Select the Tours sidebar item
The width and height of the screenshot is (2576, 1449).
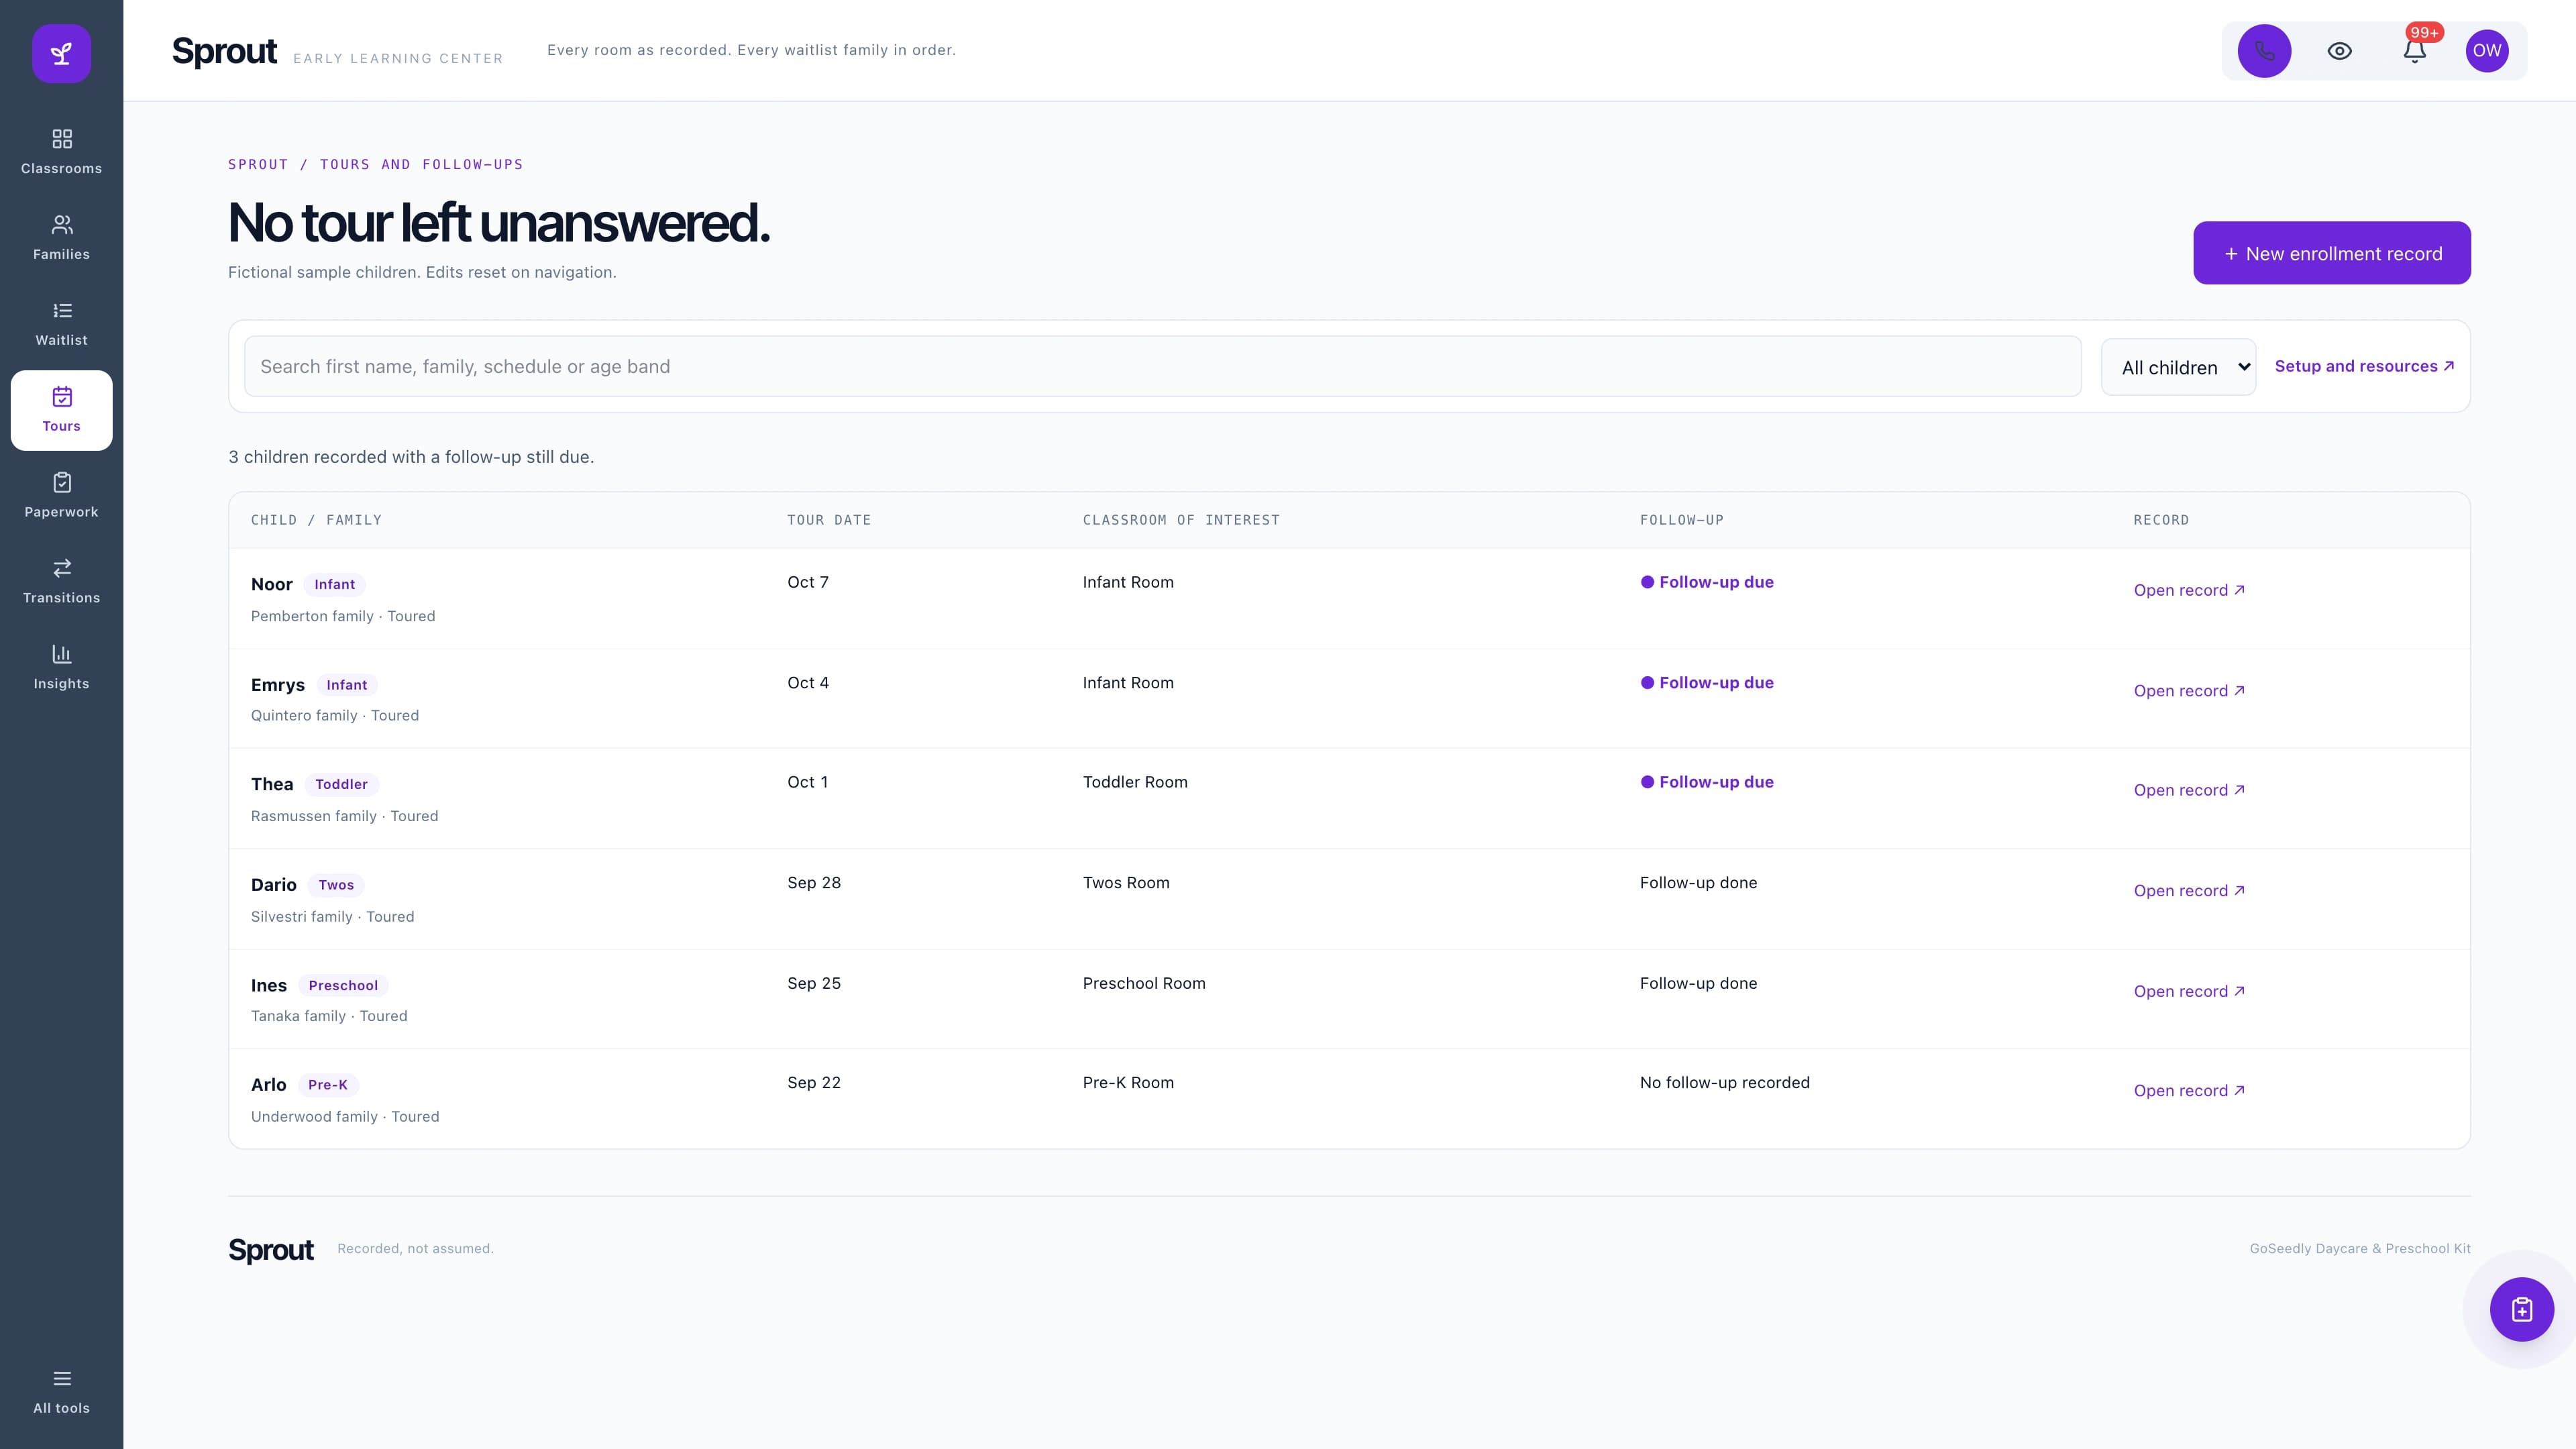61,410
